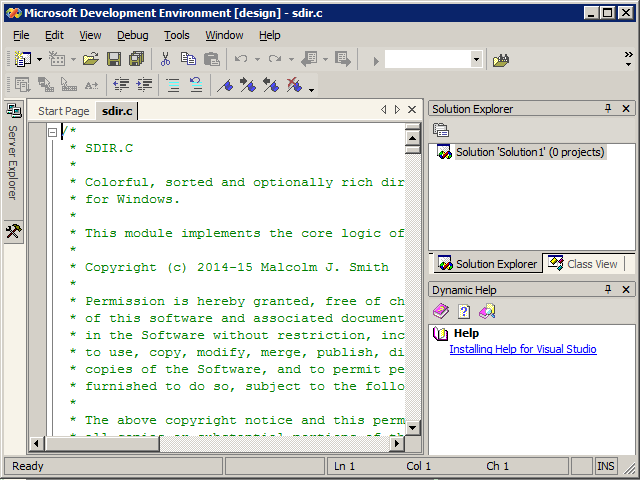This screenshot has width=640, height=480.
Task: Open the New Project dropdown arrow
Action: pyautogui.click(x=39, y=60)
